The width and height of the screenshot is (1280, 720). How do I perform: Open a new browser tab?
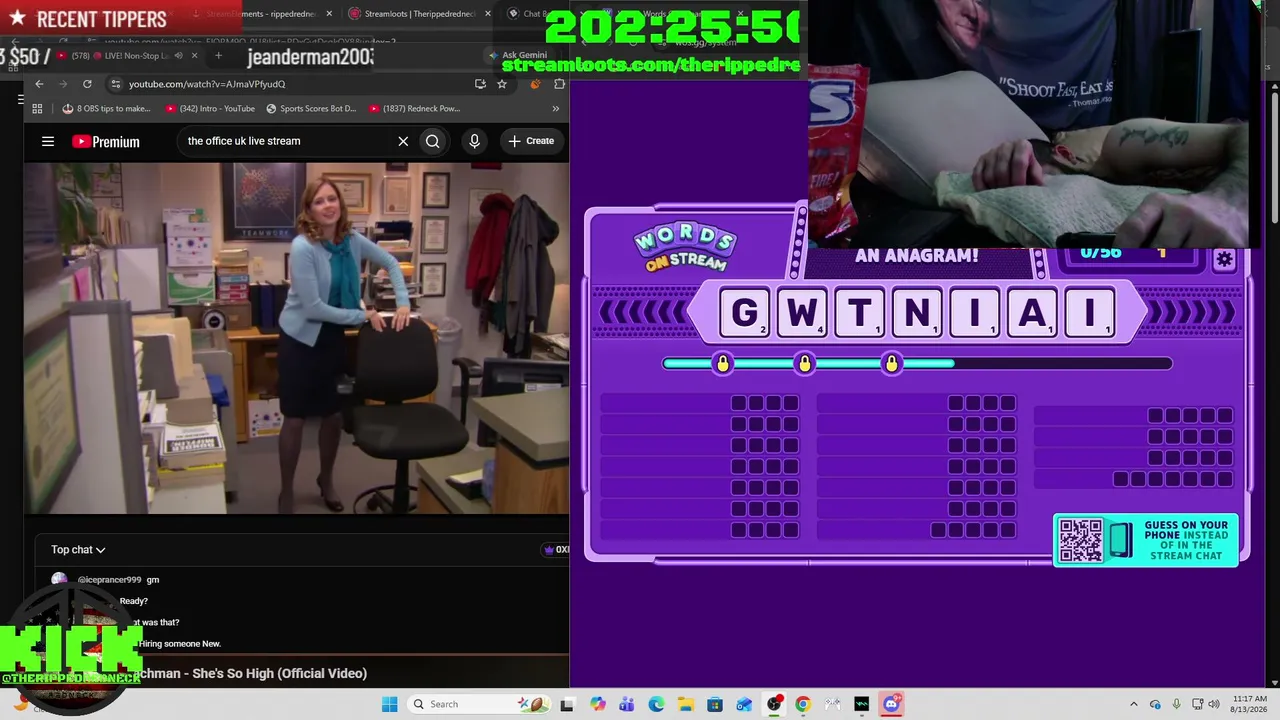tap(218, 56)
